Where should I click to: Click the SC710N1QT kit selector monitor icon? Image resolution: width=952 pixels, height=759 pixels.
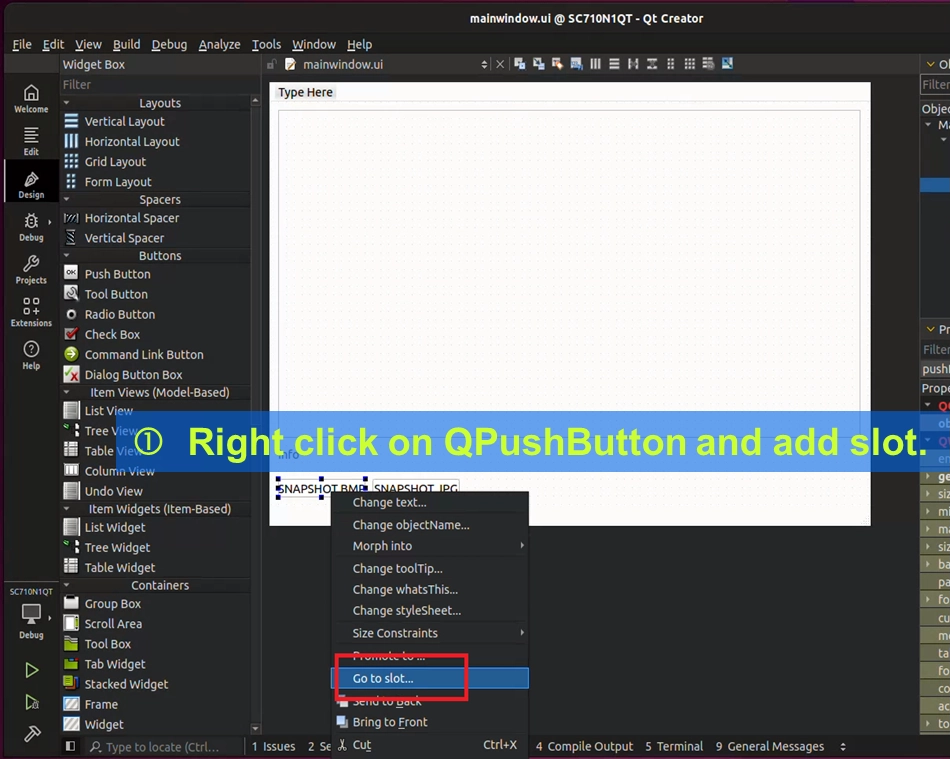[x=31, y=614]
